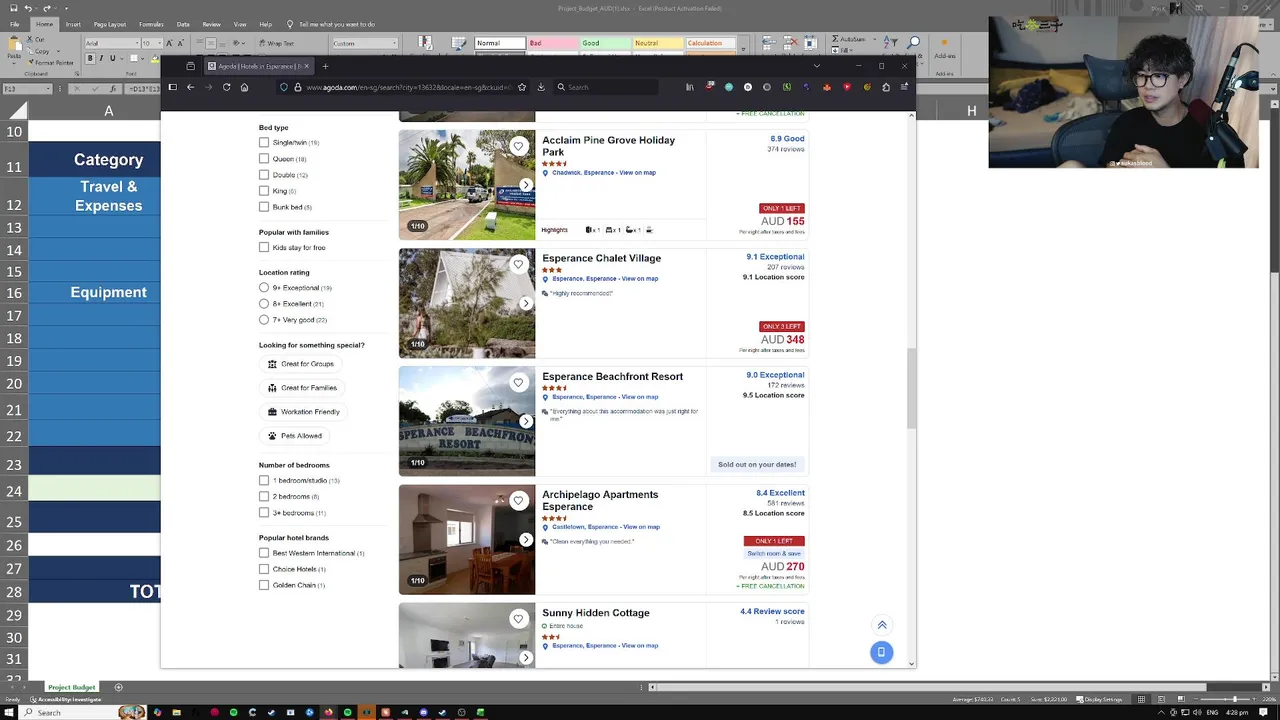Check the Queen bed type filter
1280x720 pixels.
click(x=264, y=159)
